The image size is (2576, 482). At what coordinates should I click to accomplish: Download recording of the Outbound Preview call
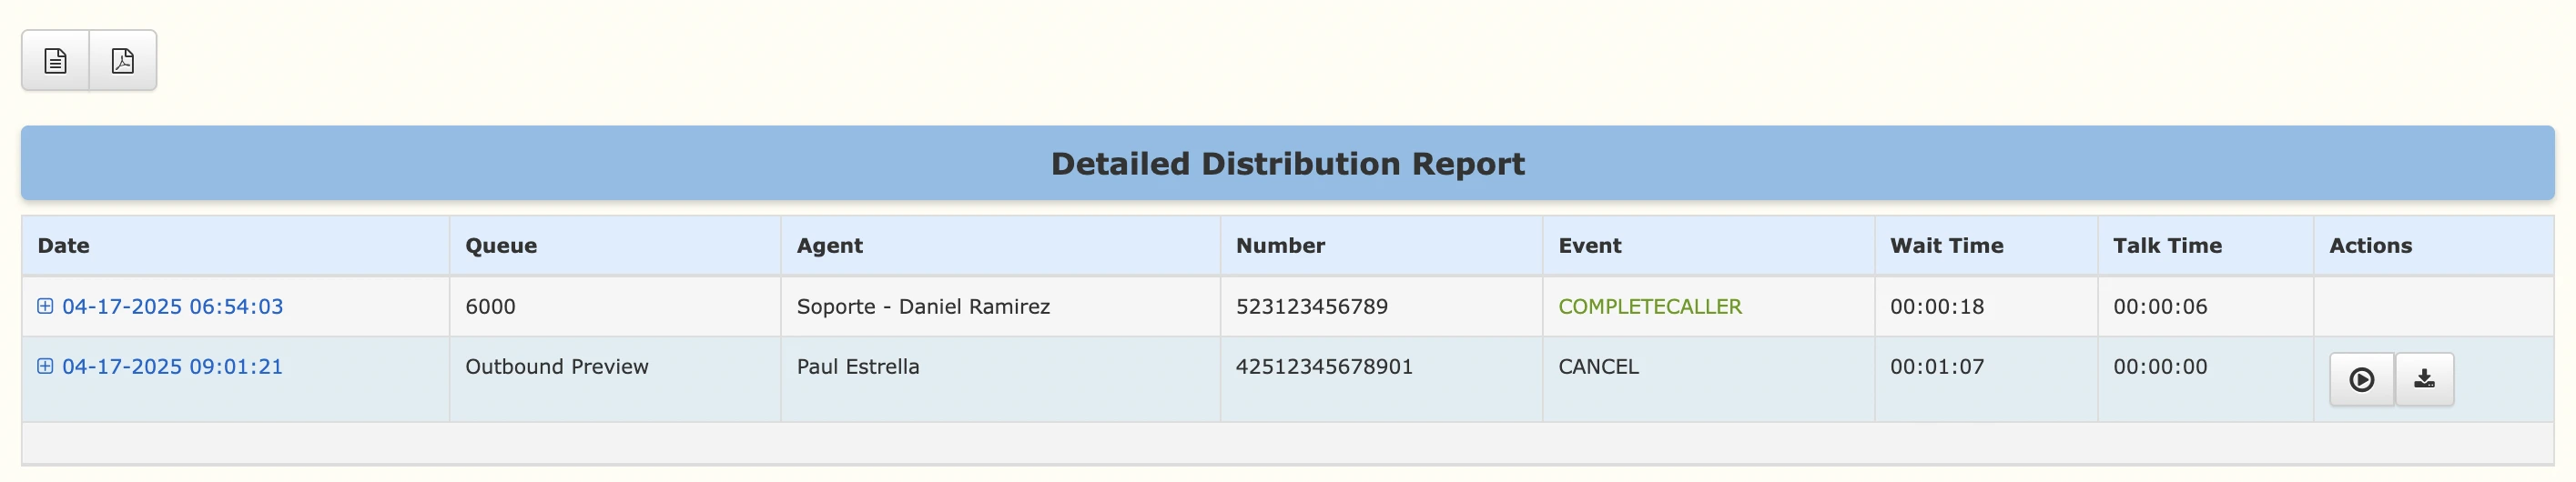pyautogui.click(x=2424, y=379)
